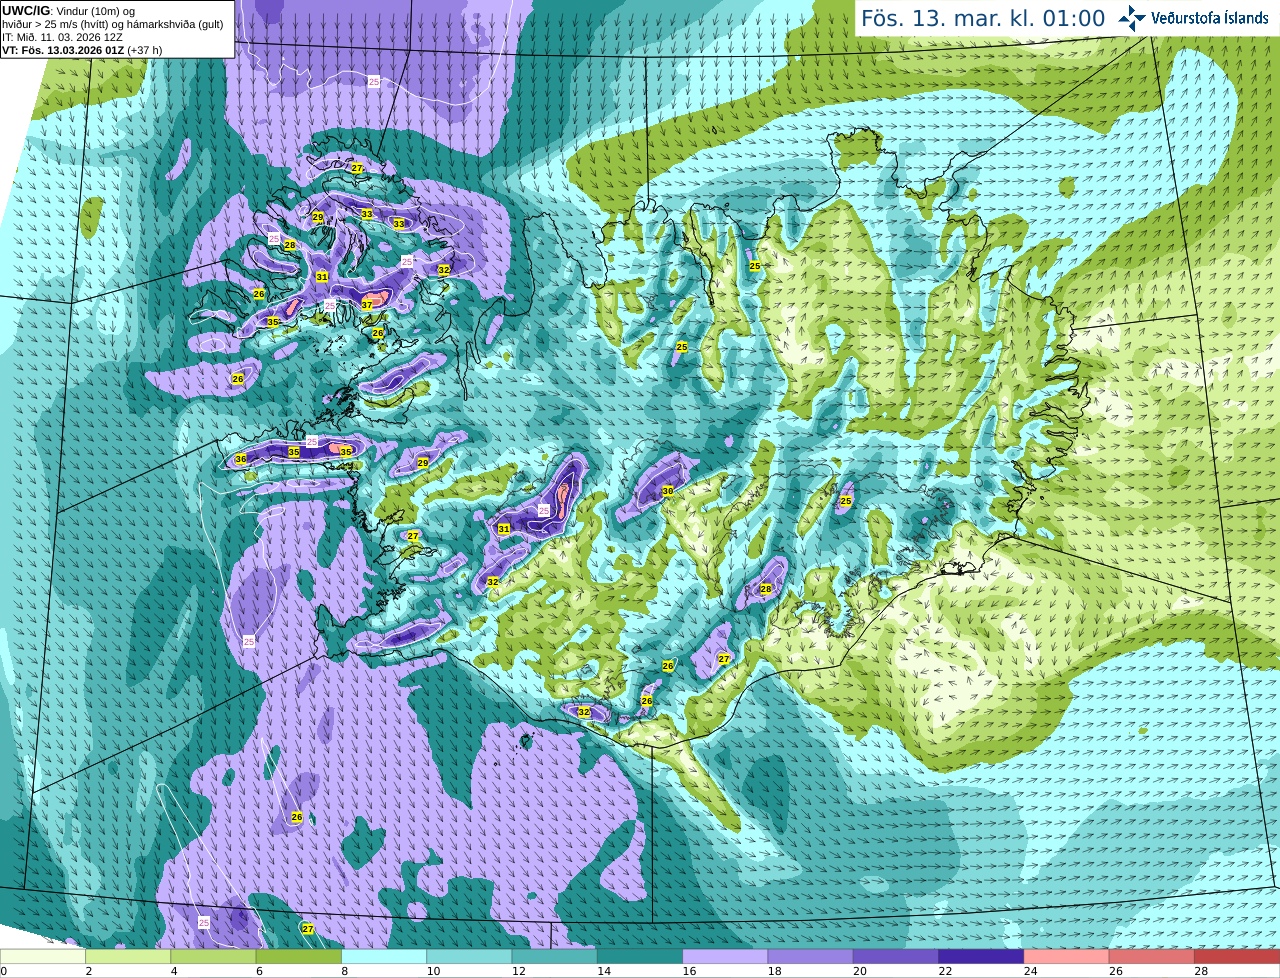Pick the color scale swatch between 16 and 18
The height and width of the screenshot is (978, 1280).
tap(725, 956)
